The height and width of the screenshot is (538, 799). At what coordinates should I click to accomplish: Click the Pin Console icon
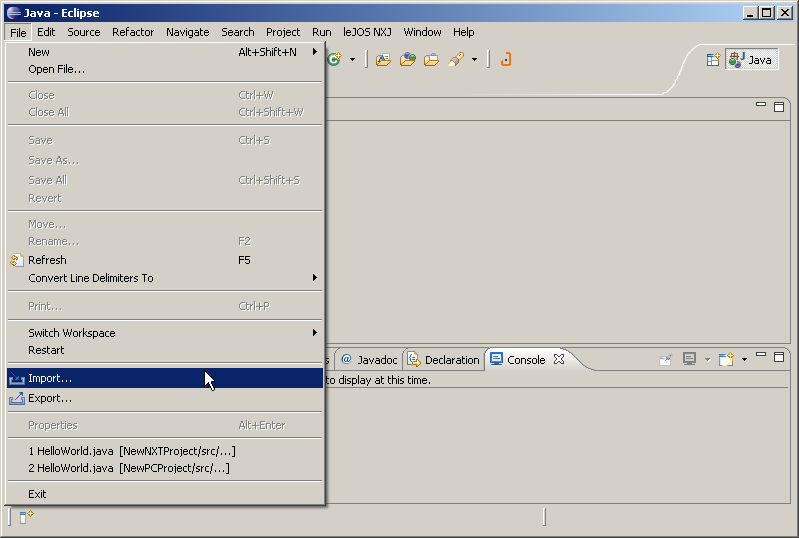[665, 360]
